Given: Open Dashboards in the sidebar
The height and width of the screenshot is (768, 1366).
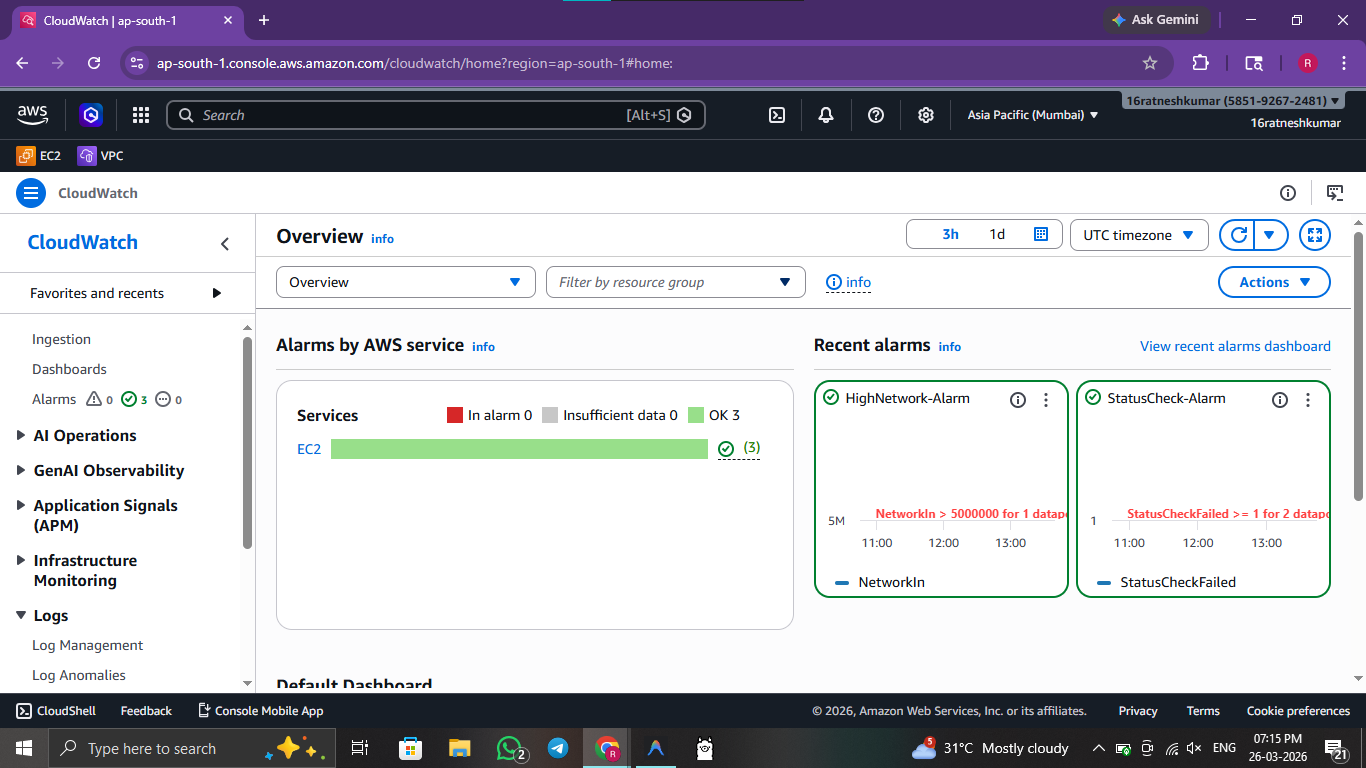Looking at the screenshot, I should click(69, 370).
